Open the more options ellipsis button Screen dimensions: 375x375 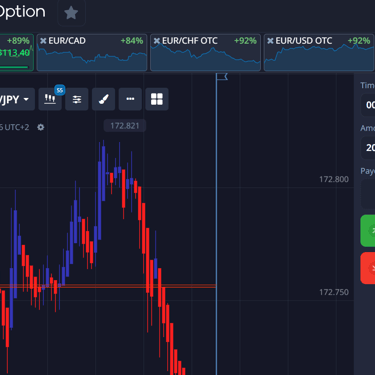click(x=130, y=99)
